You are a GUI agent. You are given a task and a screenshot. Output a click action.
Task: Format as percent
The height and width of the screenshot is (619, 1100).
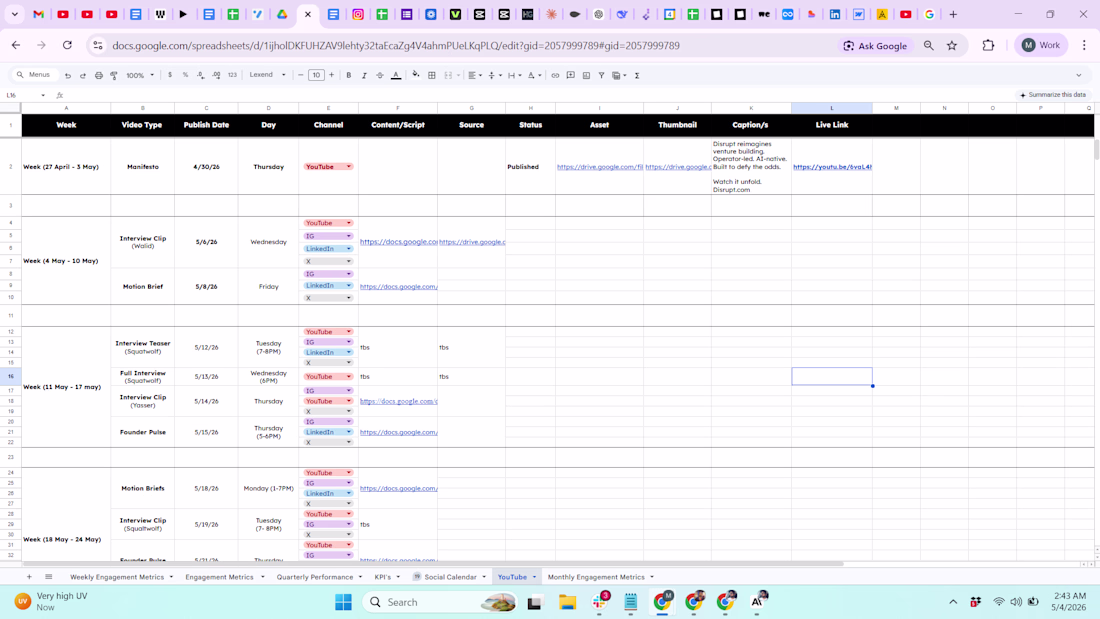[x=185, y=75]
